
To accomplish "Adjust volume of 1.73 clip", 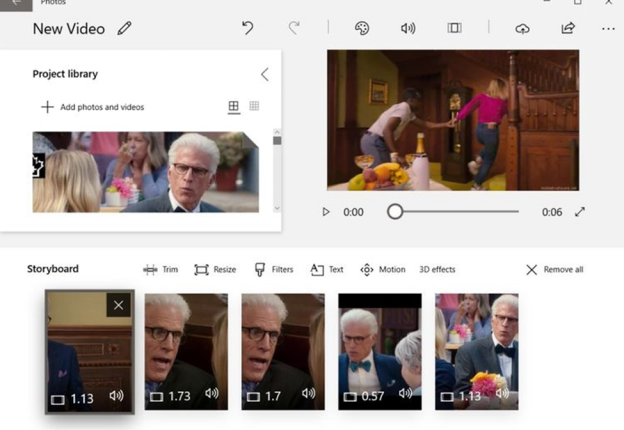I will [x=212, y=393].
